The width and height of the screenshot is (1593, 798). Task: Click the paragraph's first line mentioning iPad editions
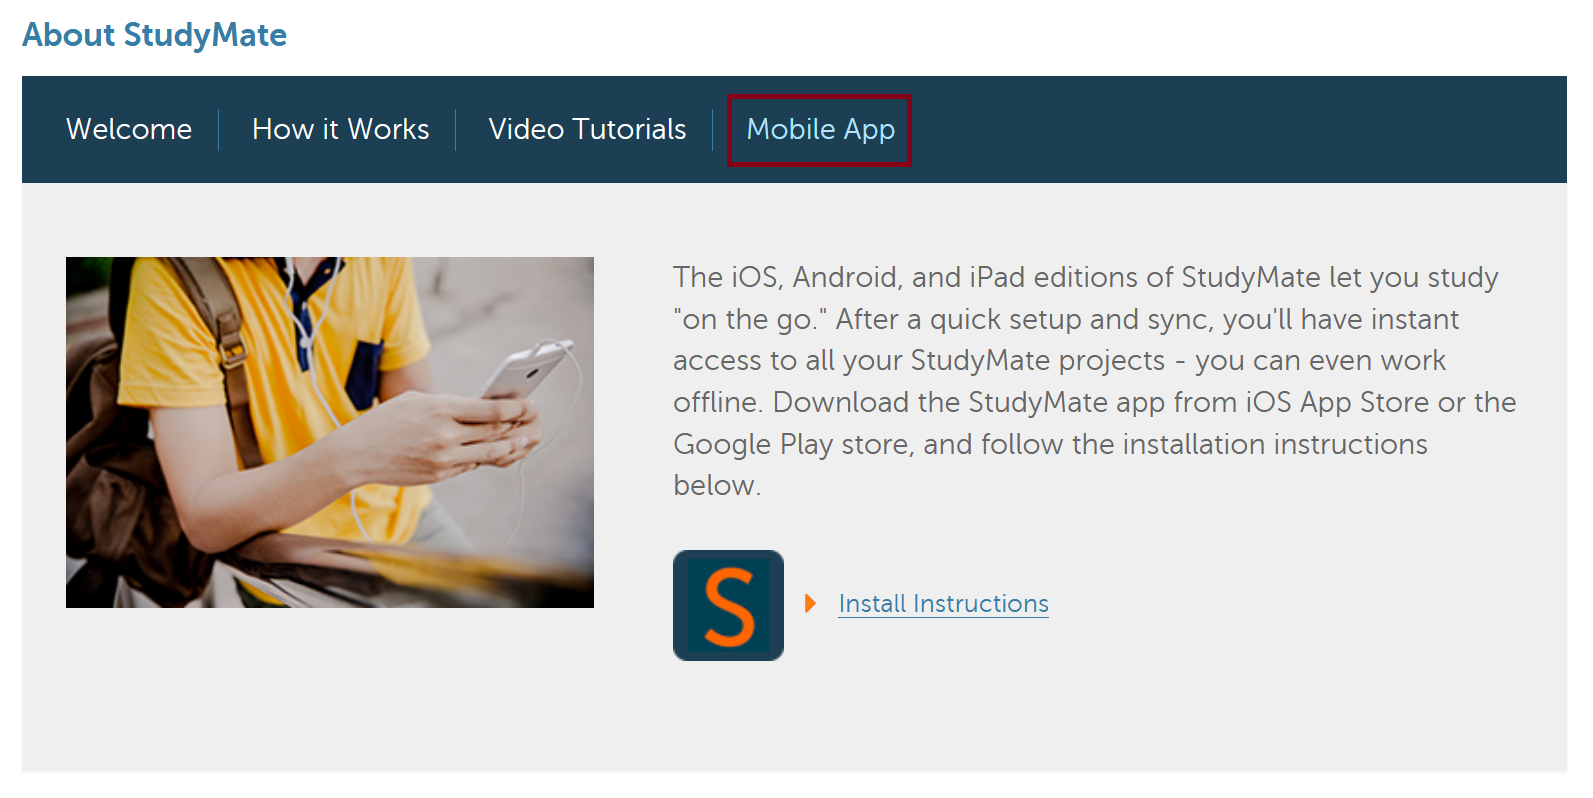pyautogui.click(x=1085, y=277)
